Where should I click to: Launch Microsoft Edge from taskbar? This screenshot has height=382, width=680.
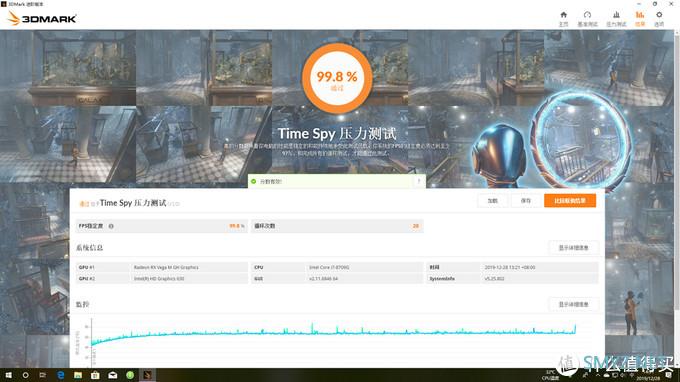coord(60,375)
